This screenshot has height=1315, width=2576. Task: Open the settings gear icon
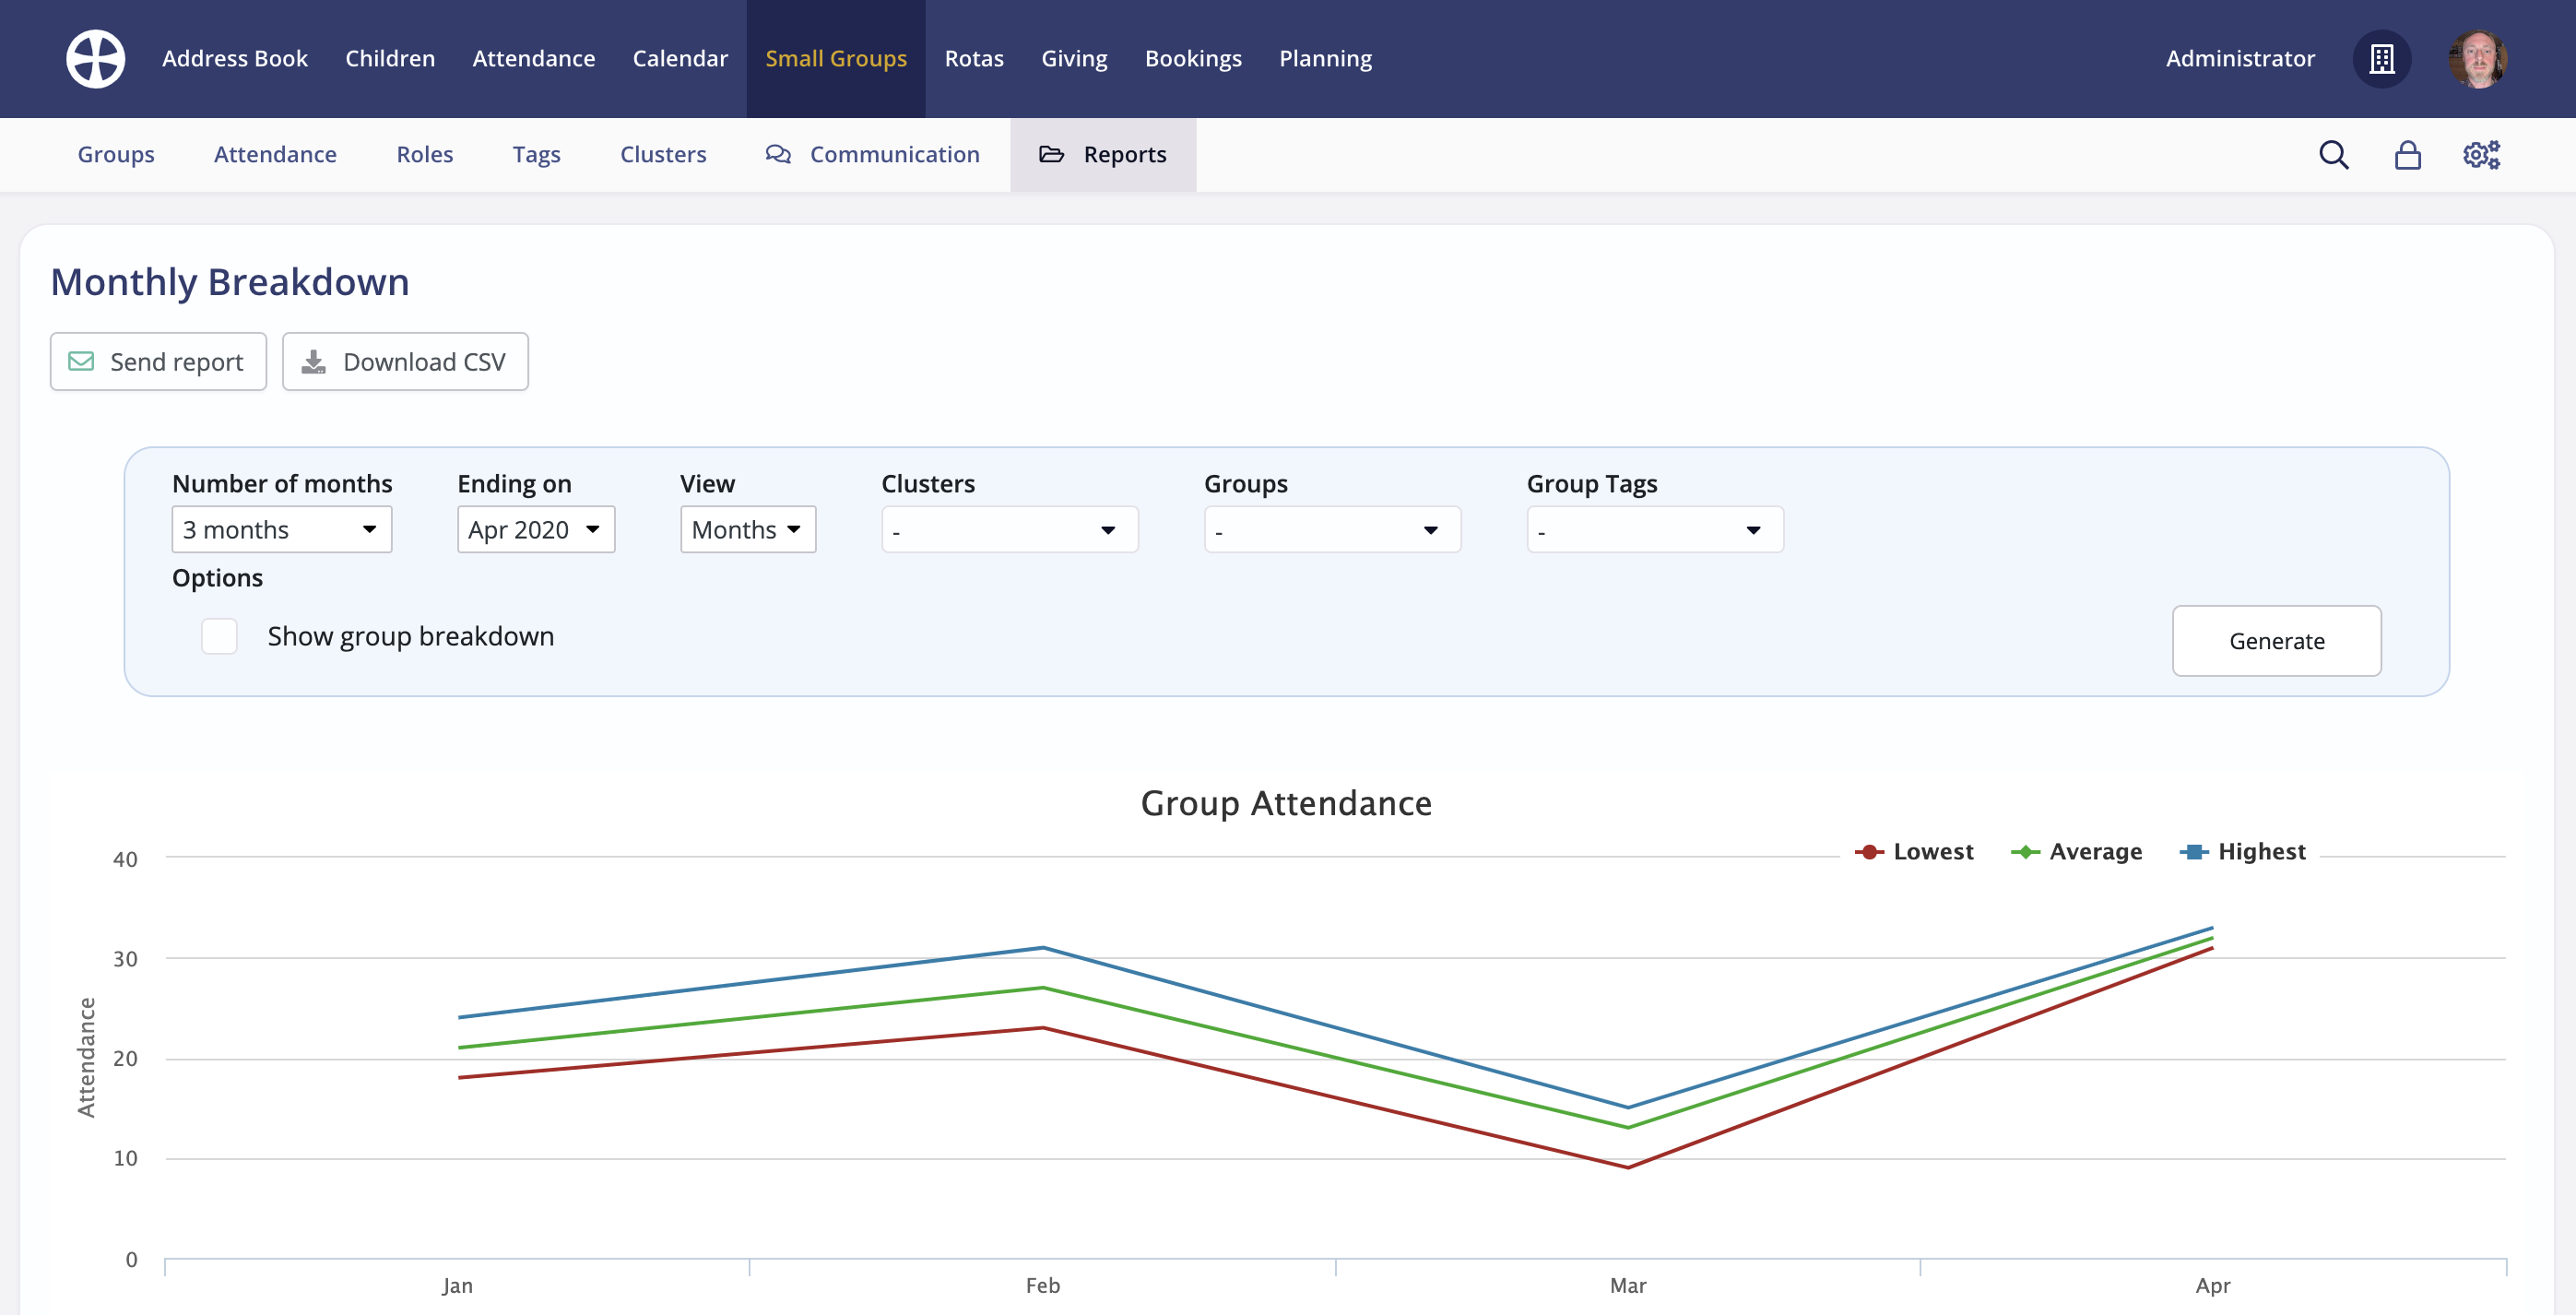click(x=2480, y=154)
